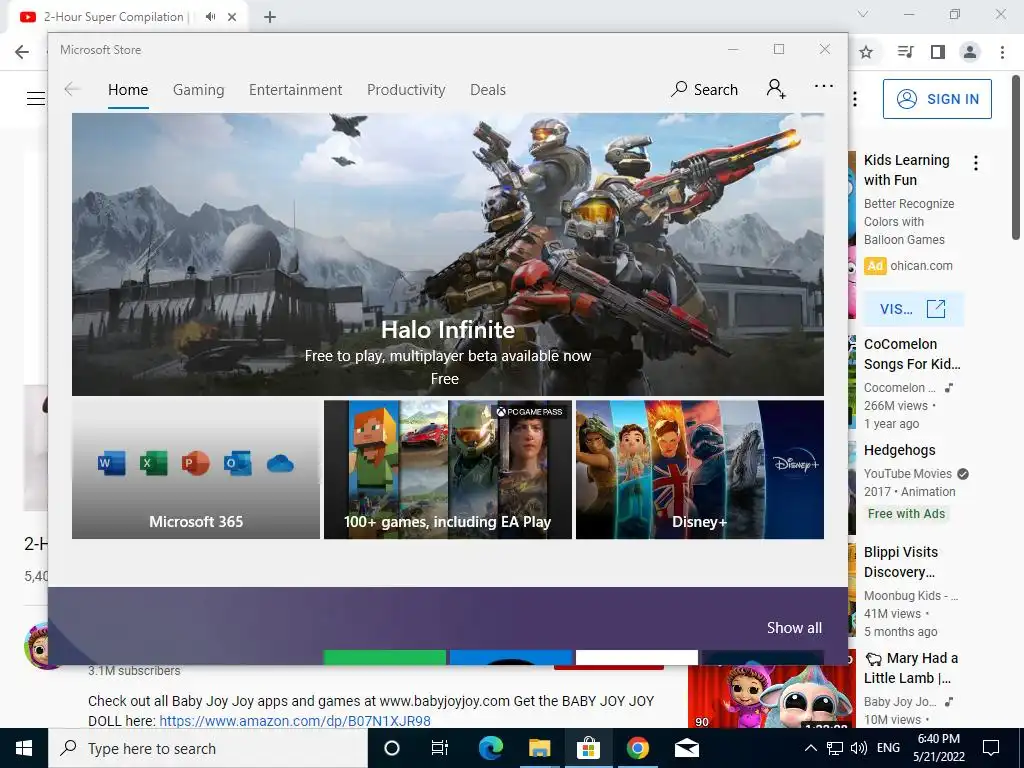Open the Deals tab
1024x768 pixels.
click(488, 89)
